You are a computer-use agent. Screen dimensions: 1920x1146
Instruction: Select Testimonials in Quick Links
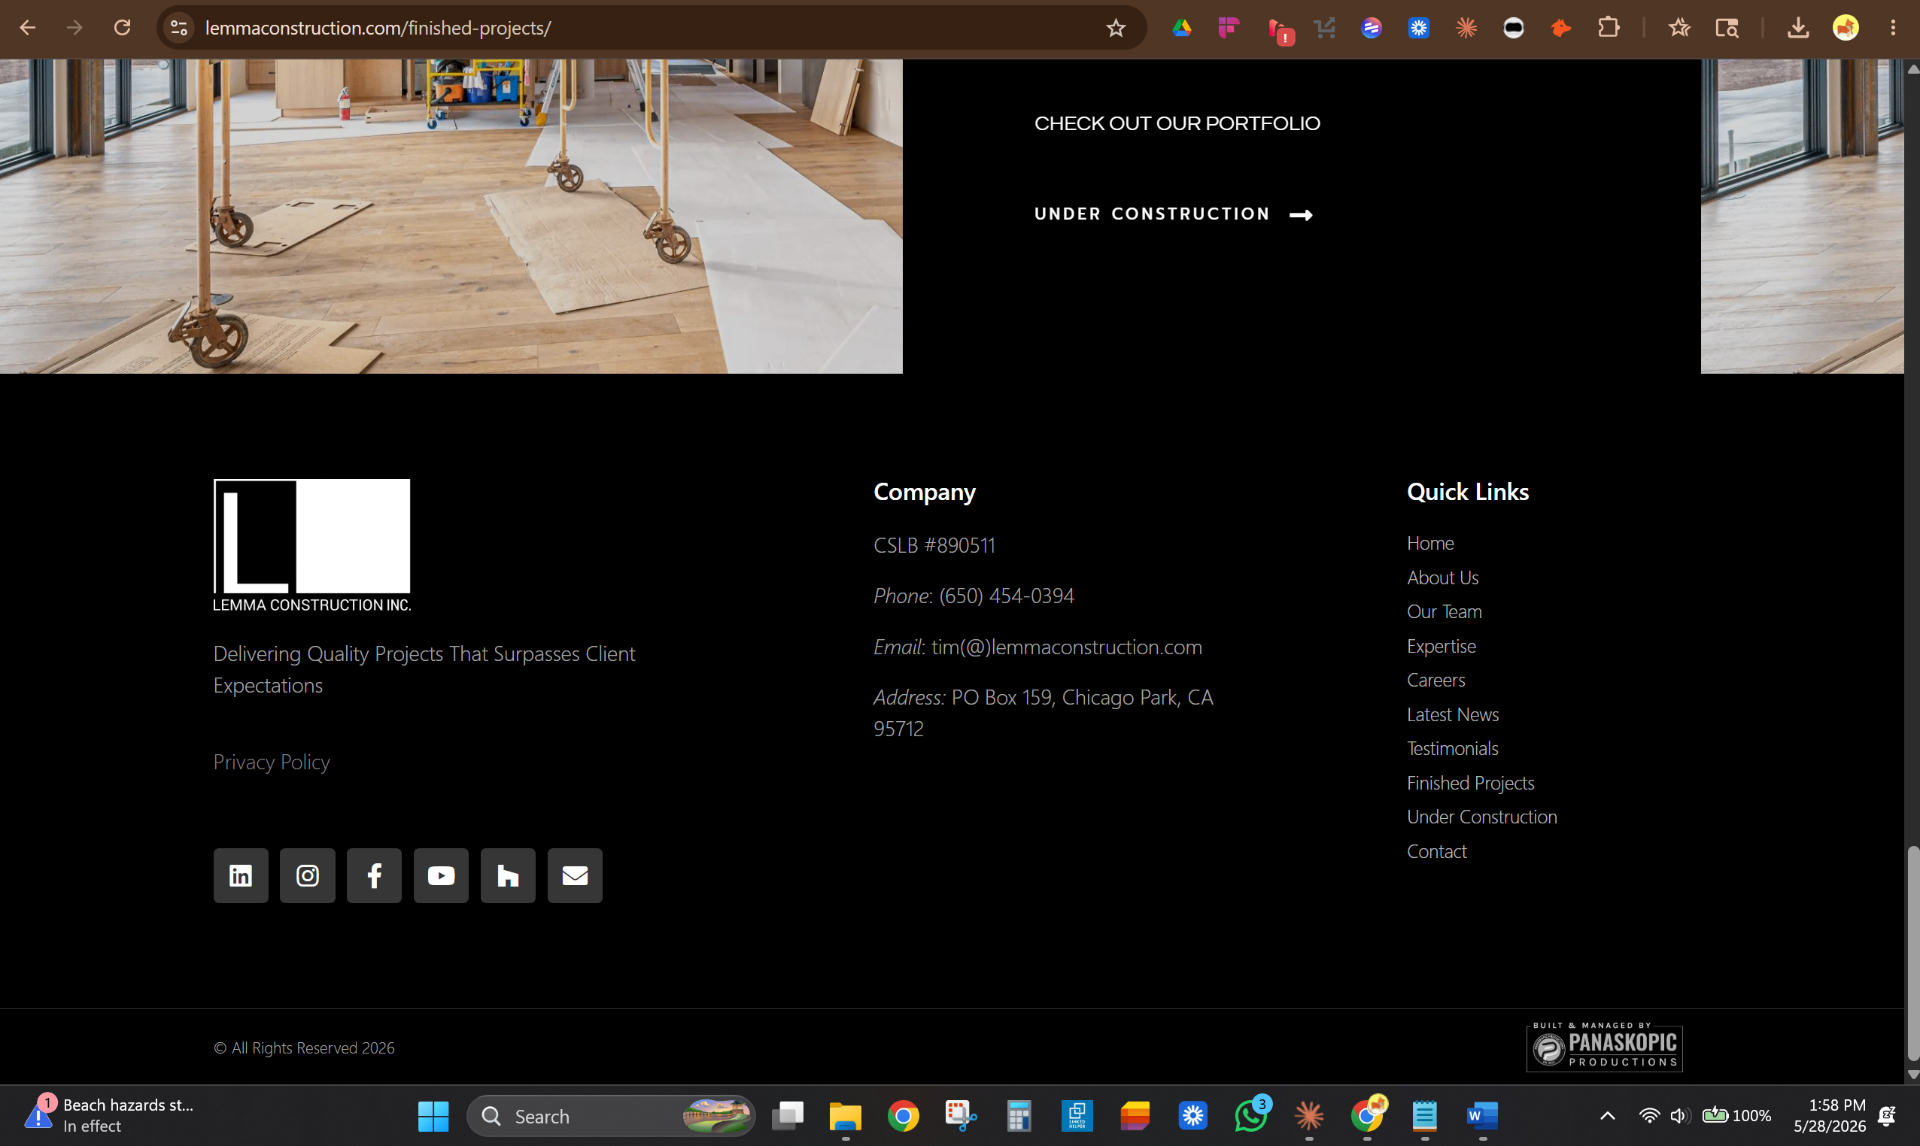pos(1452,749)
